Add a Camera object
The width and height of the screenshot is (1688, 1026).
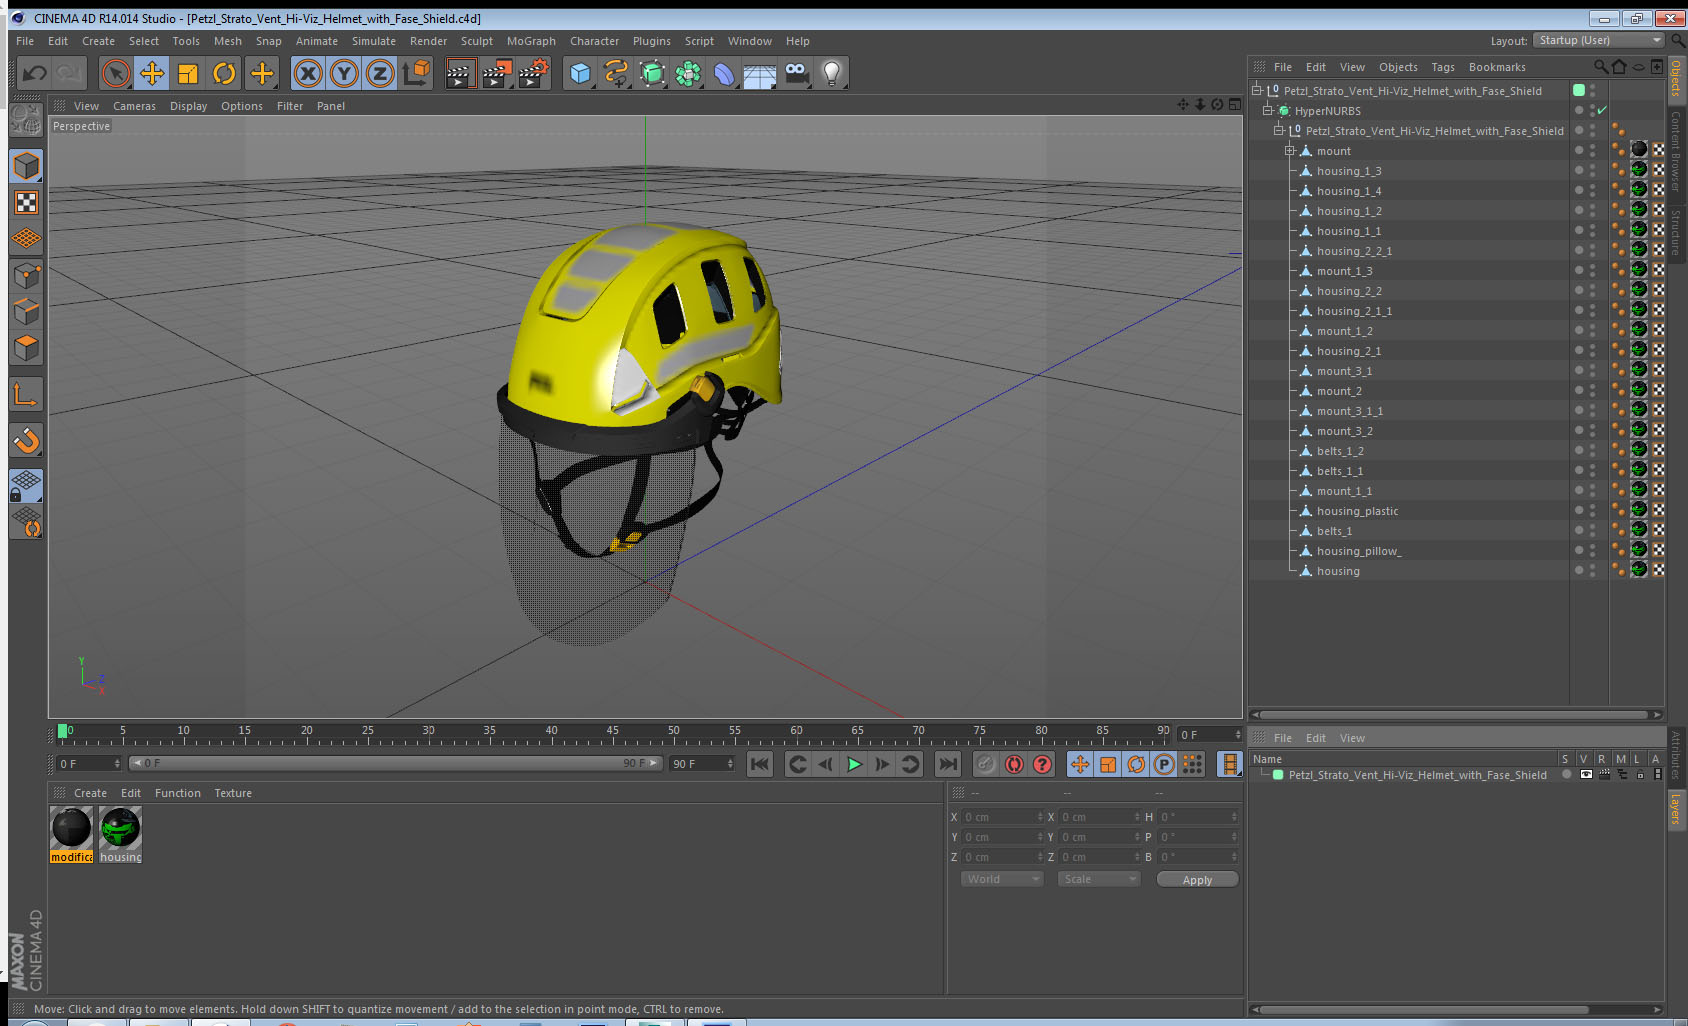pyautogui.click(x=796, y=73)
